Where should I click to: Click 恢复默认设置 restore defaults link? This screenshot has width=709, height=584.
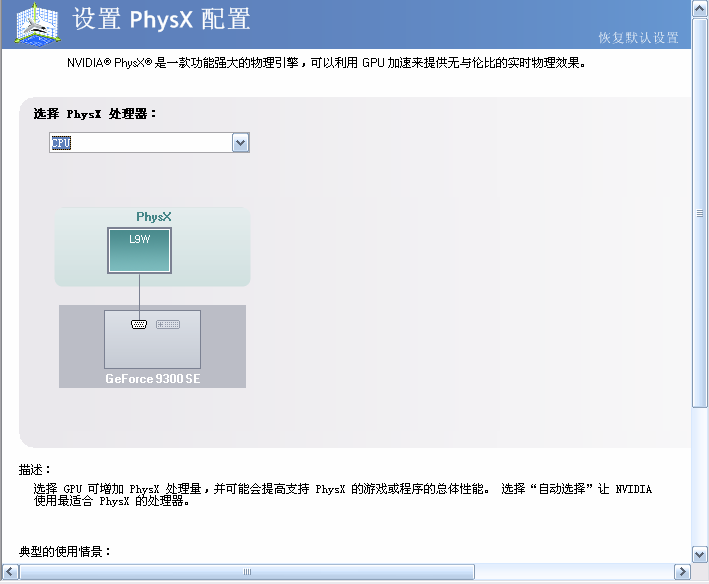coord(638,38)
